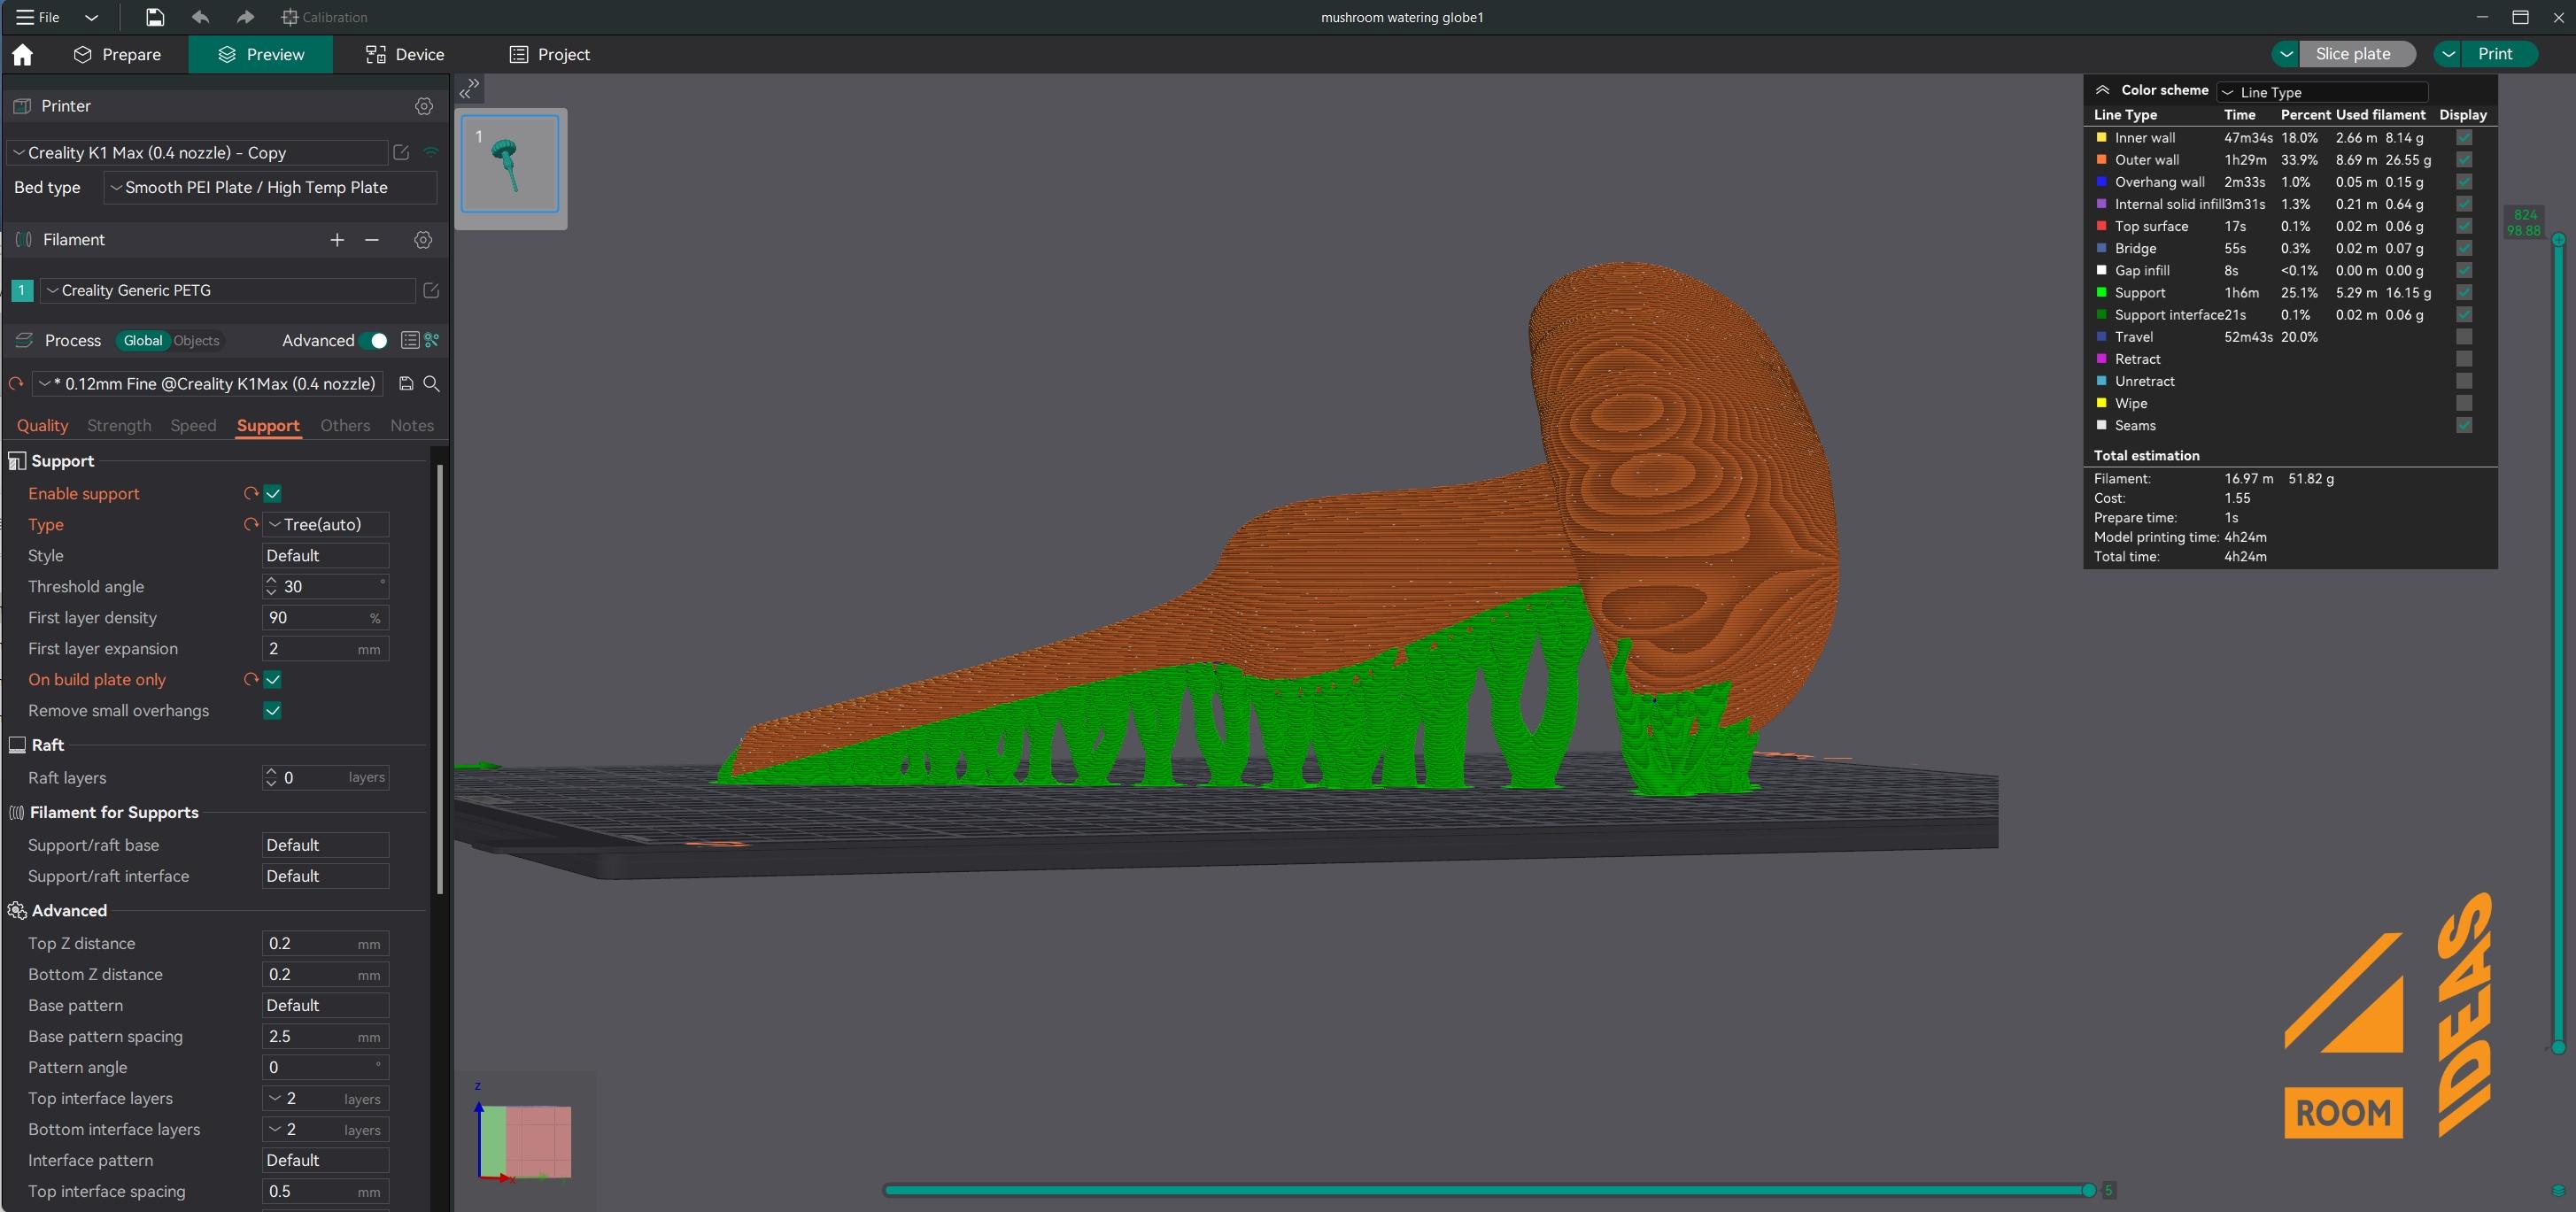Click the Save file icon
Screen dimensions: 2576x1212
(155, 17)
